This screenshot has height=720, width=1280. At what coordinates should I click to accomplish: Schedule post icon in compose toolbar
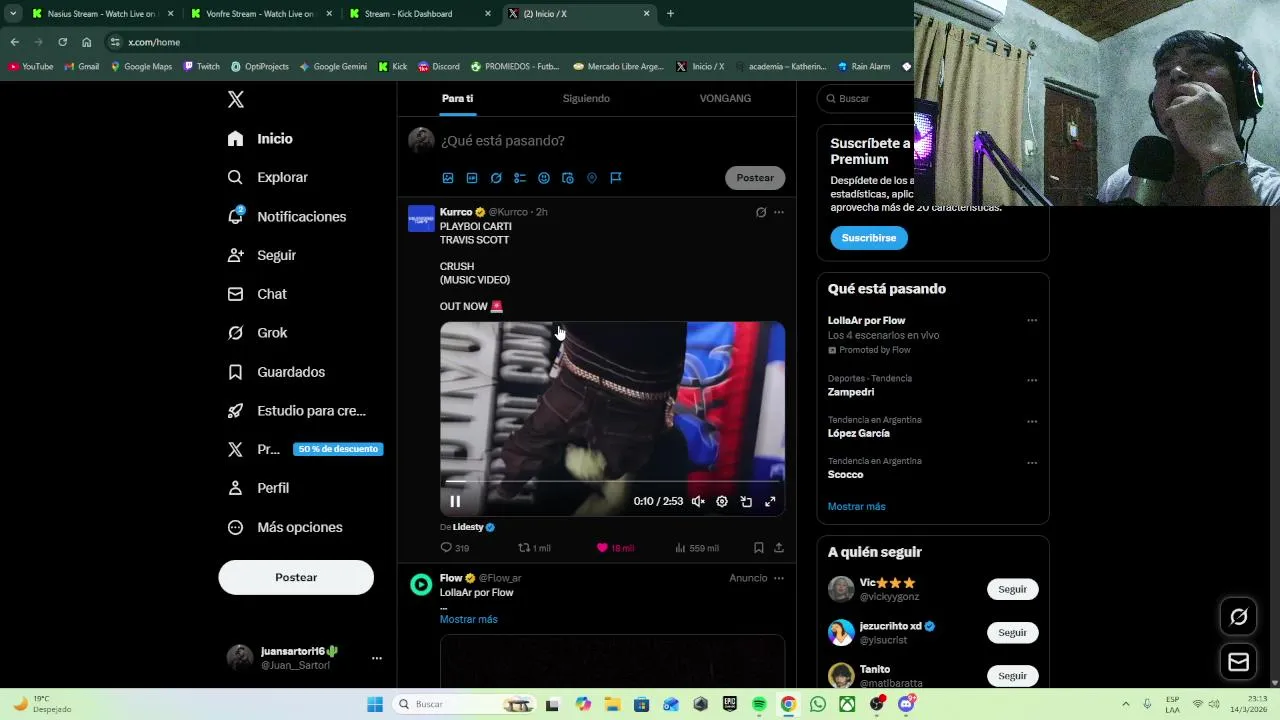point(568,178)
